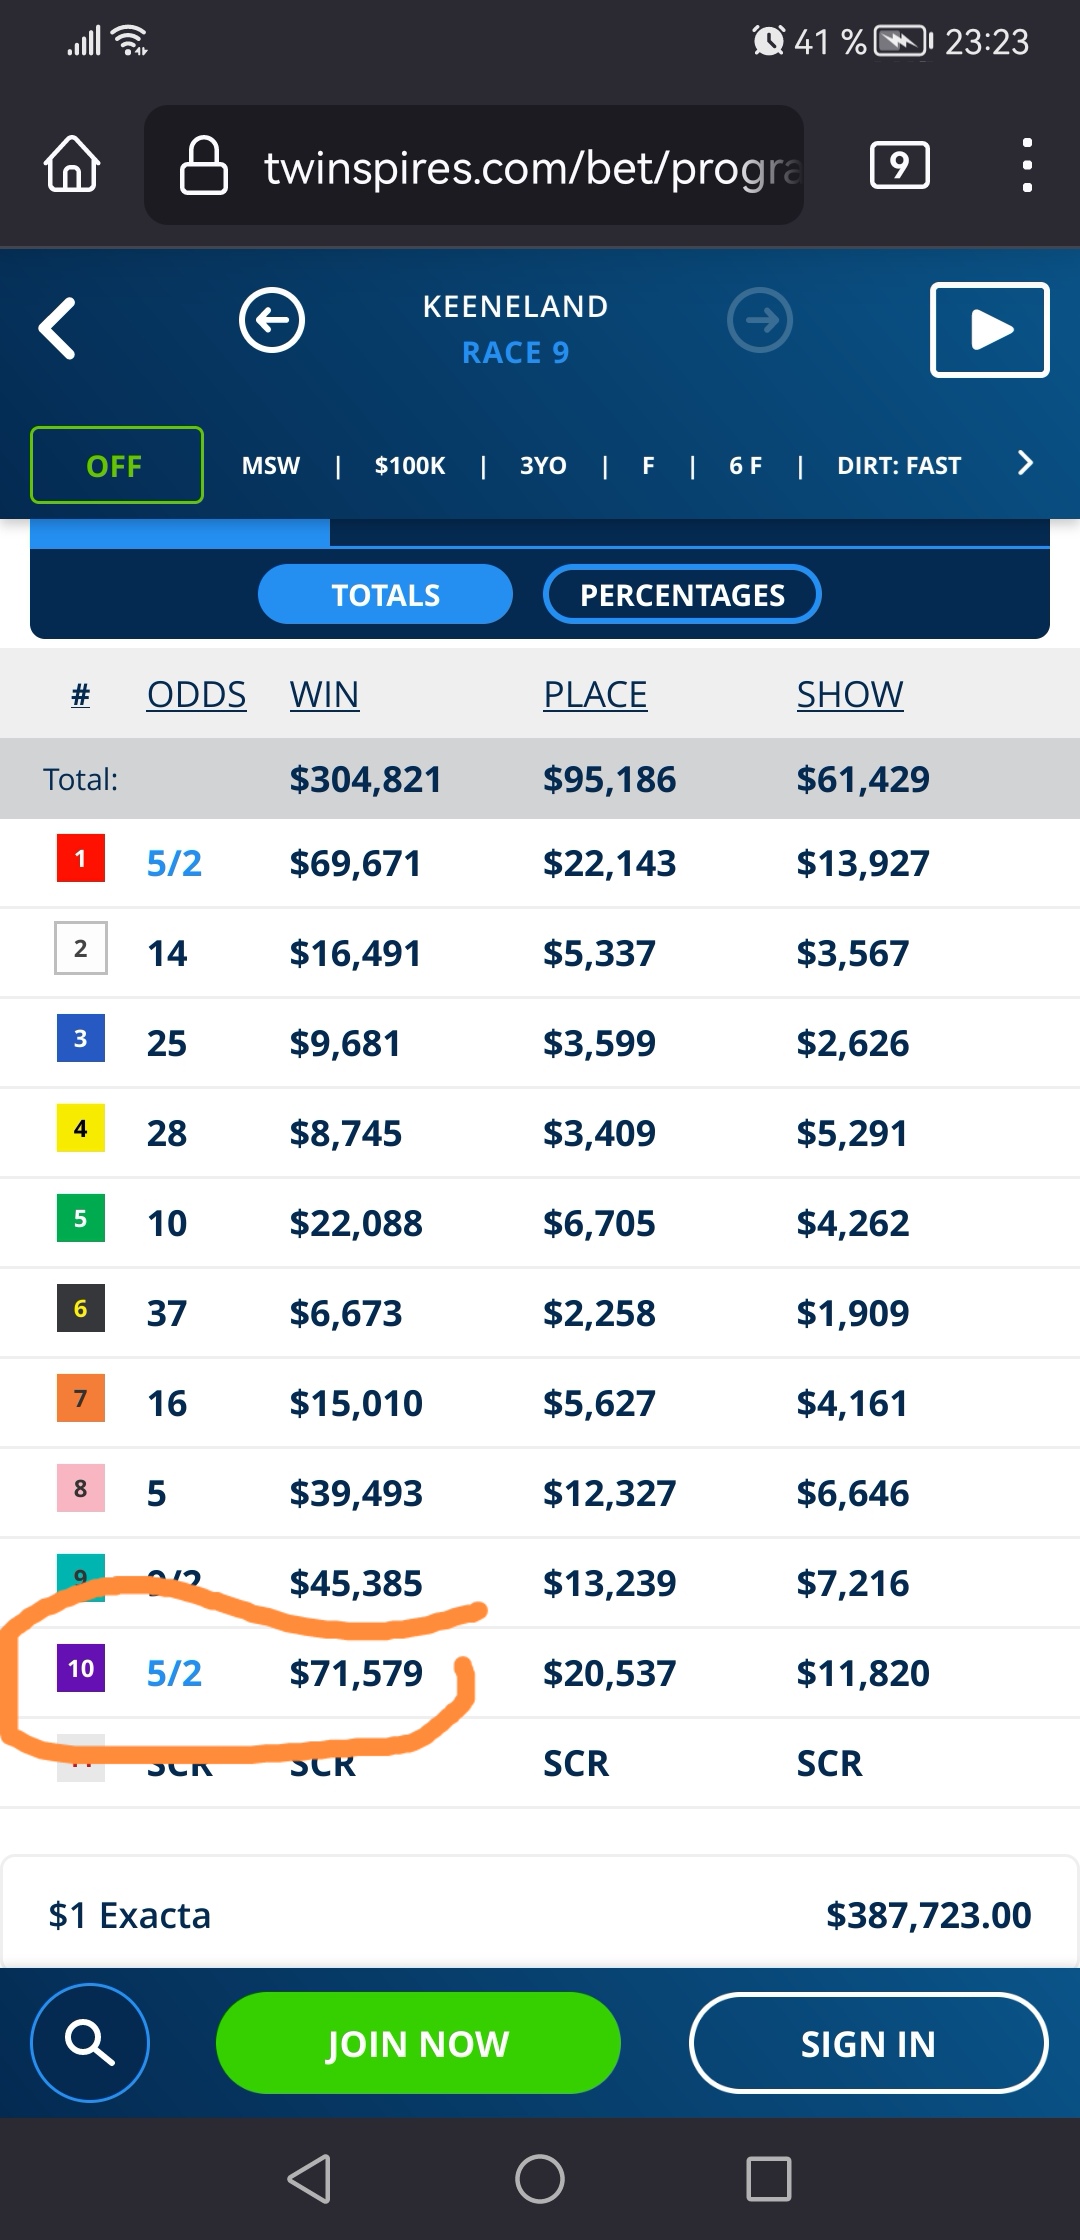Tap the browser home icon

72,164
